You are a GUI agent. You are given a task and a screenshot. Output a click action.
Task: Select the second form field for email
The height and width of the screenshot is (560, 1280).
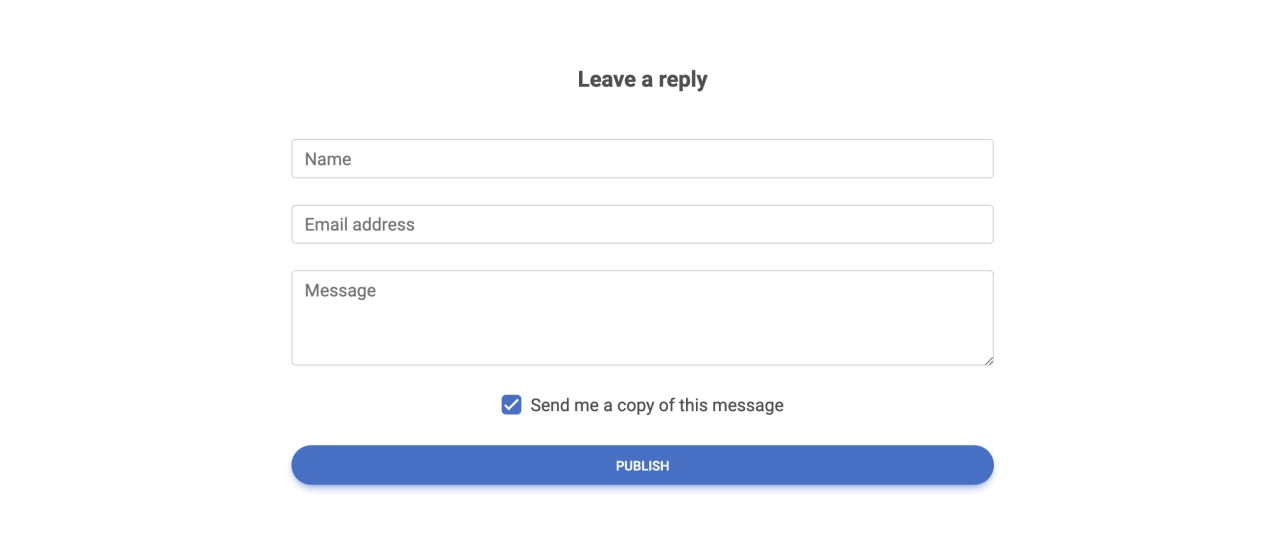[x=642, y=224]
